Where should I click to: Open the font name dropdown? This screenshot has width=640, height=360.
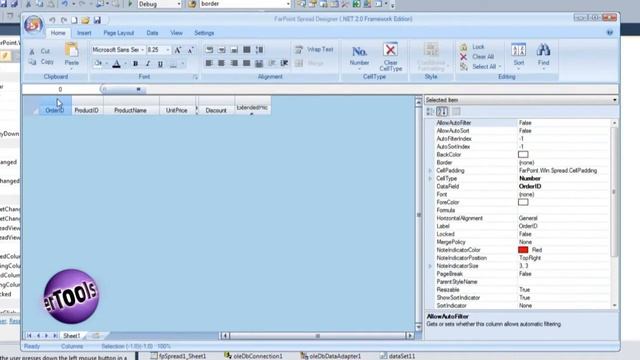[142, 50]
